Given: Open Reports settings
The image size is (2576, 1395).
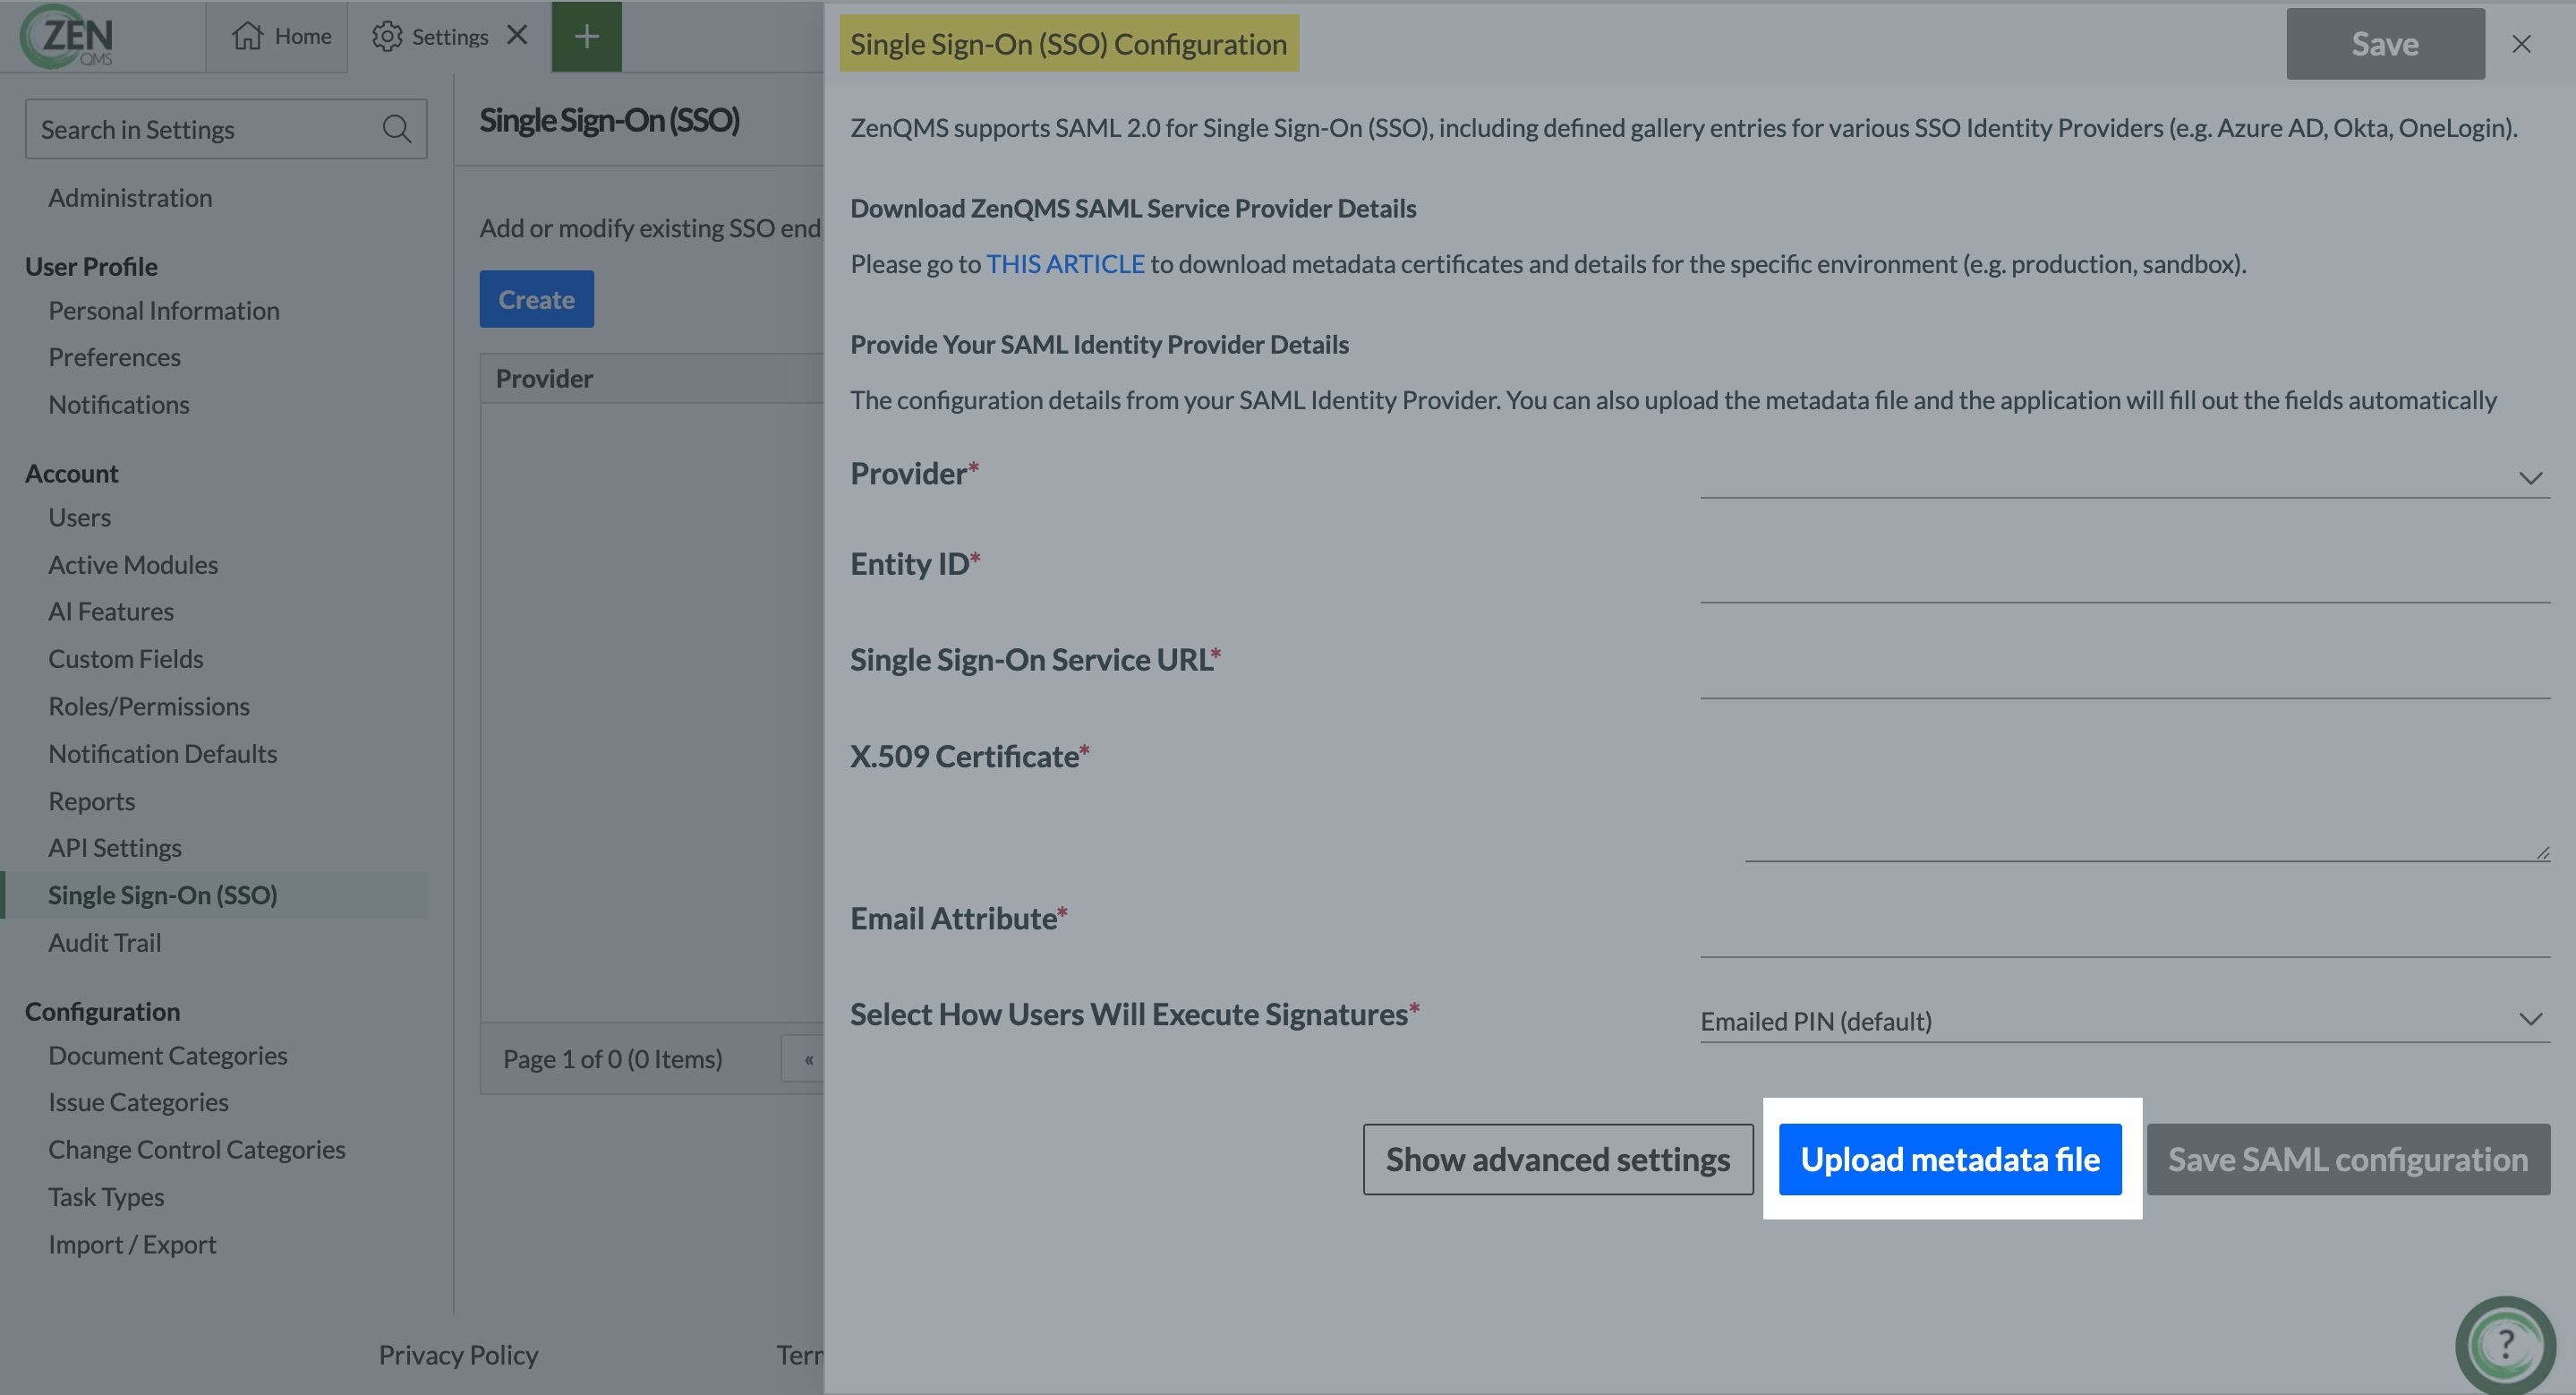Looking at the screenshot, I should click(92, 802).
